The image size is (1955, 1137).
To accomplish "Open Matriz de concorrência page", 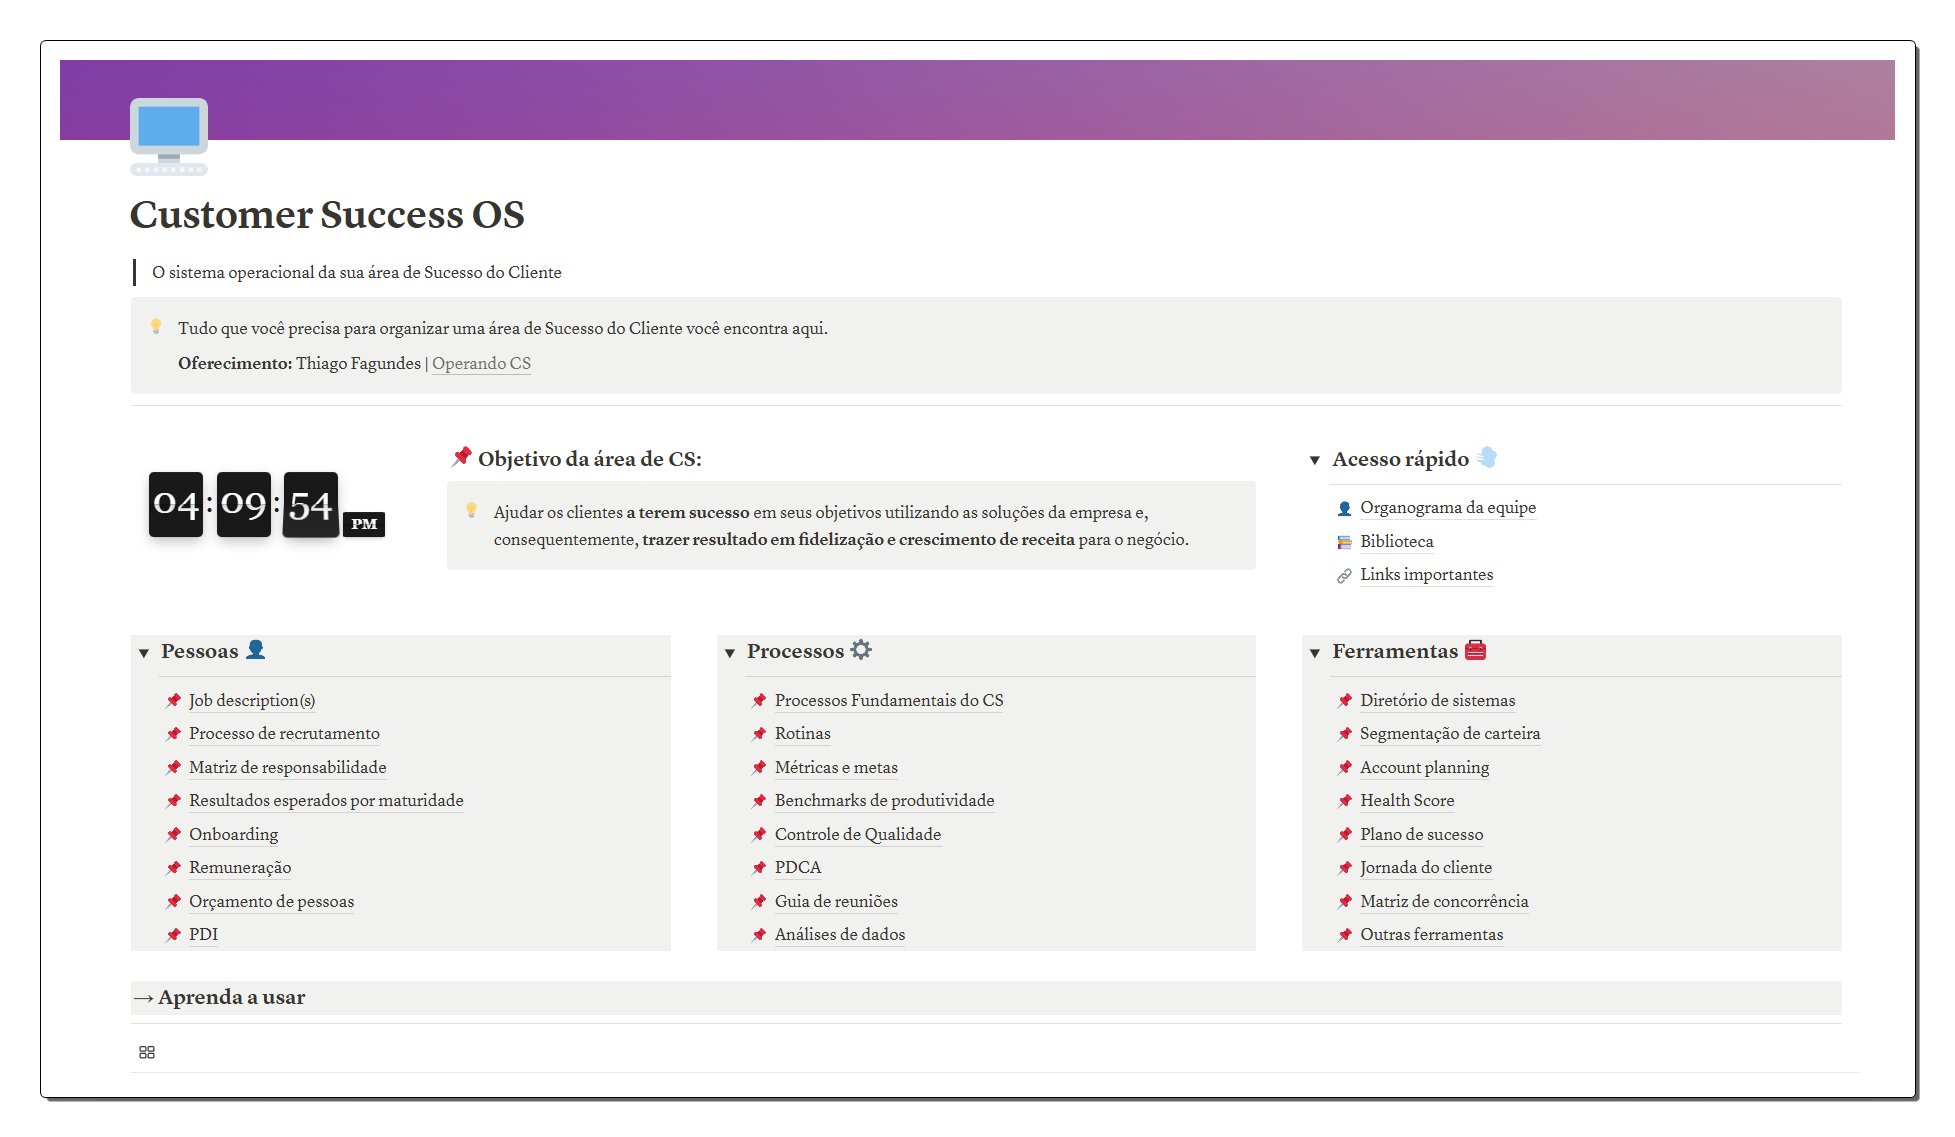I will 1444,901.
